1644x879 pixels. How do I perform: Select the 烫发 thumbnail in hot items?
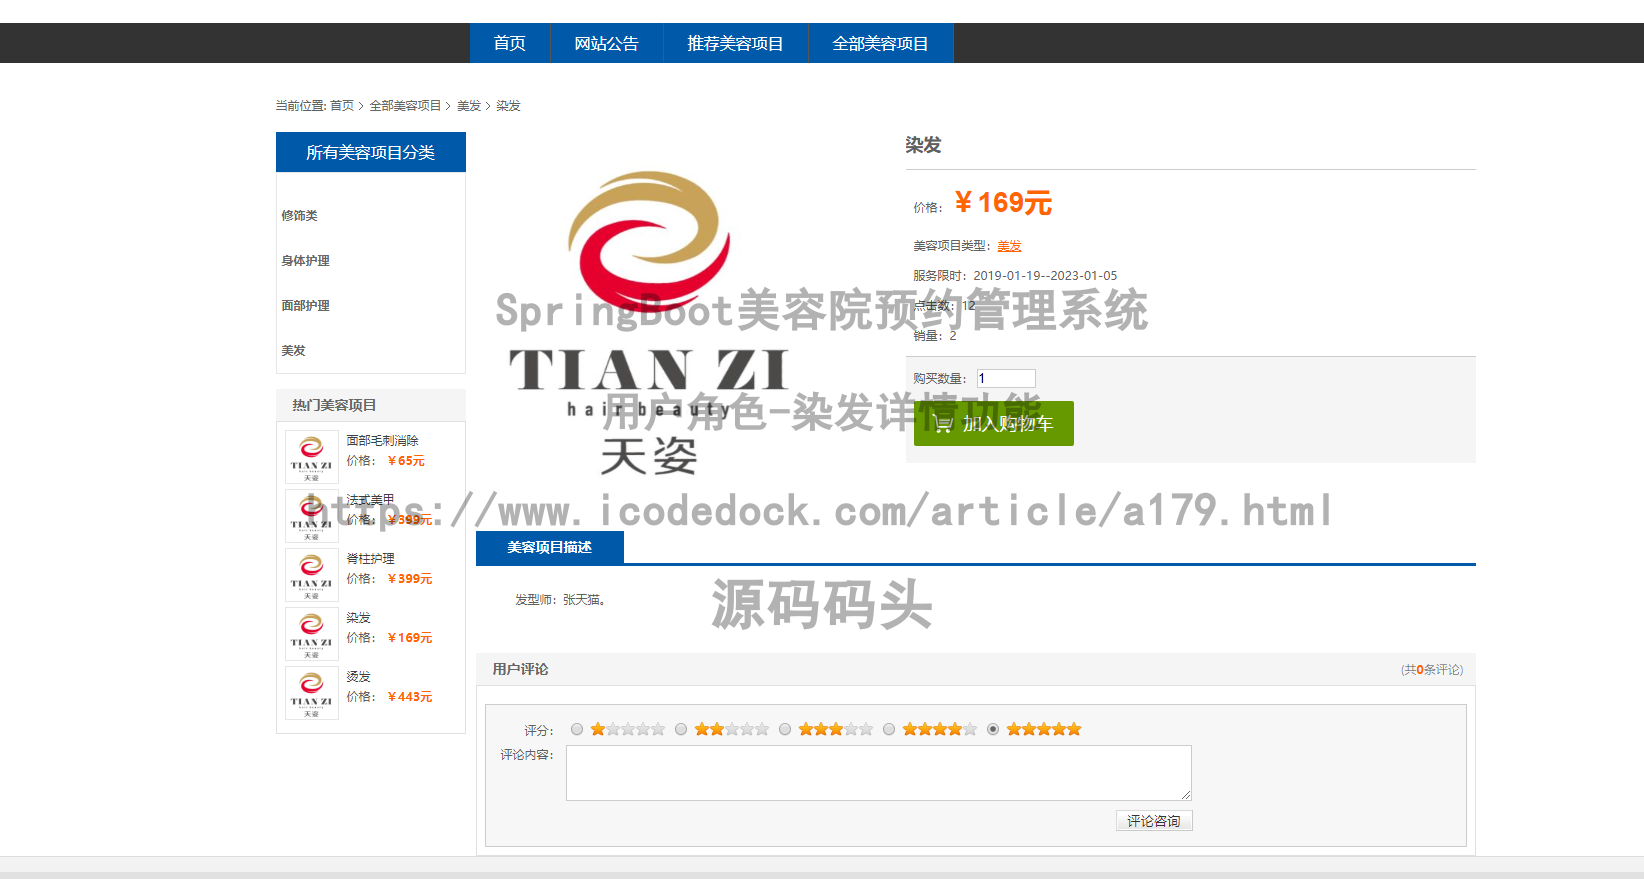[311, 693]
